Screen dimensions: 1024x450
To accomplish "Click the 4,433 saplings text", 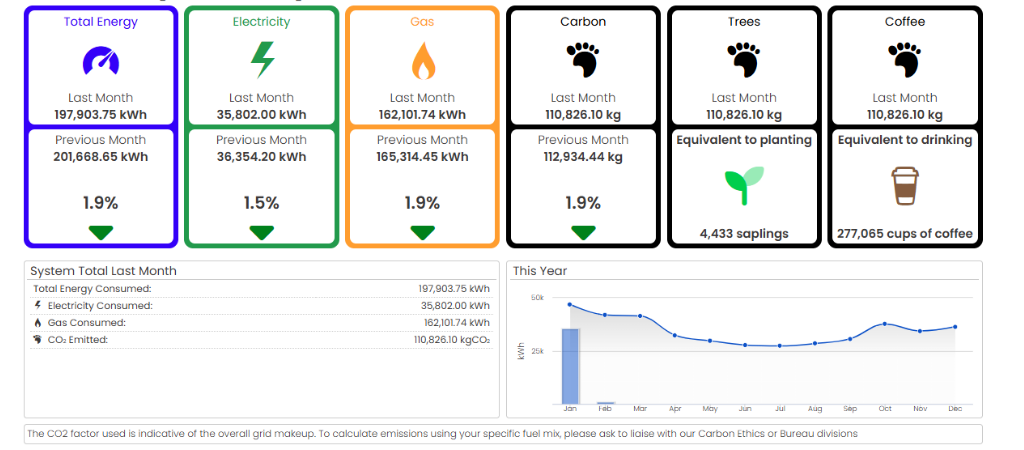I will pos(744,234).
